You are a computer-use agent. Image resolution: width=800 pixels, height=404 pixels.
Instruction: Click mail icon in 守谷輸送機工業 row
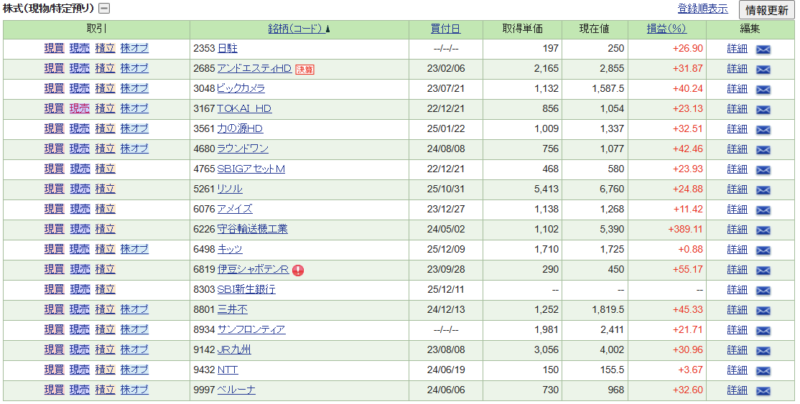763,229
